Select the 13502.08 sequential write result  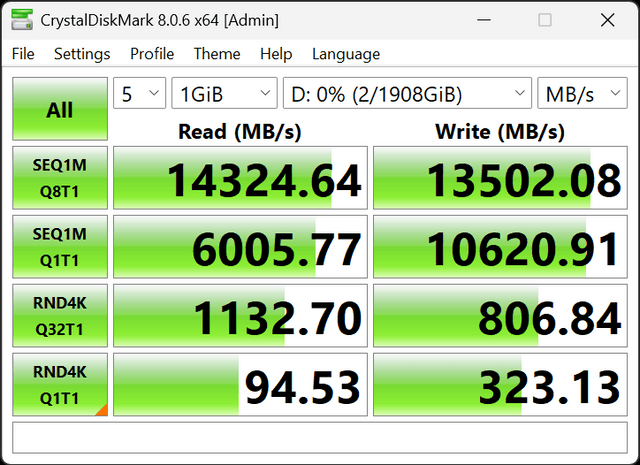click(500, 178)
